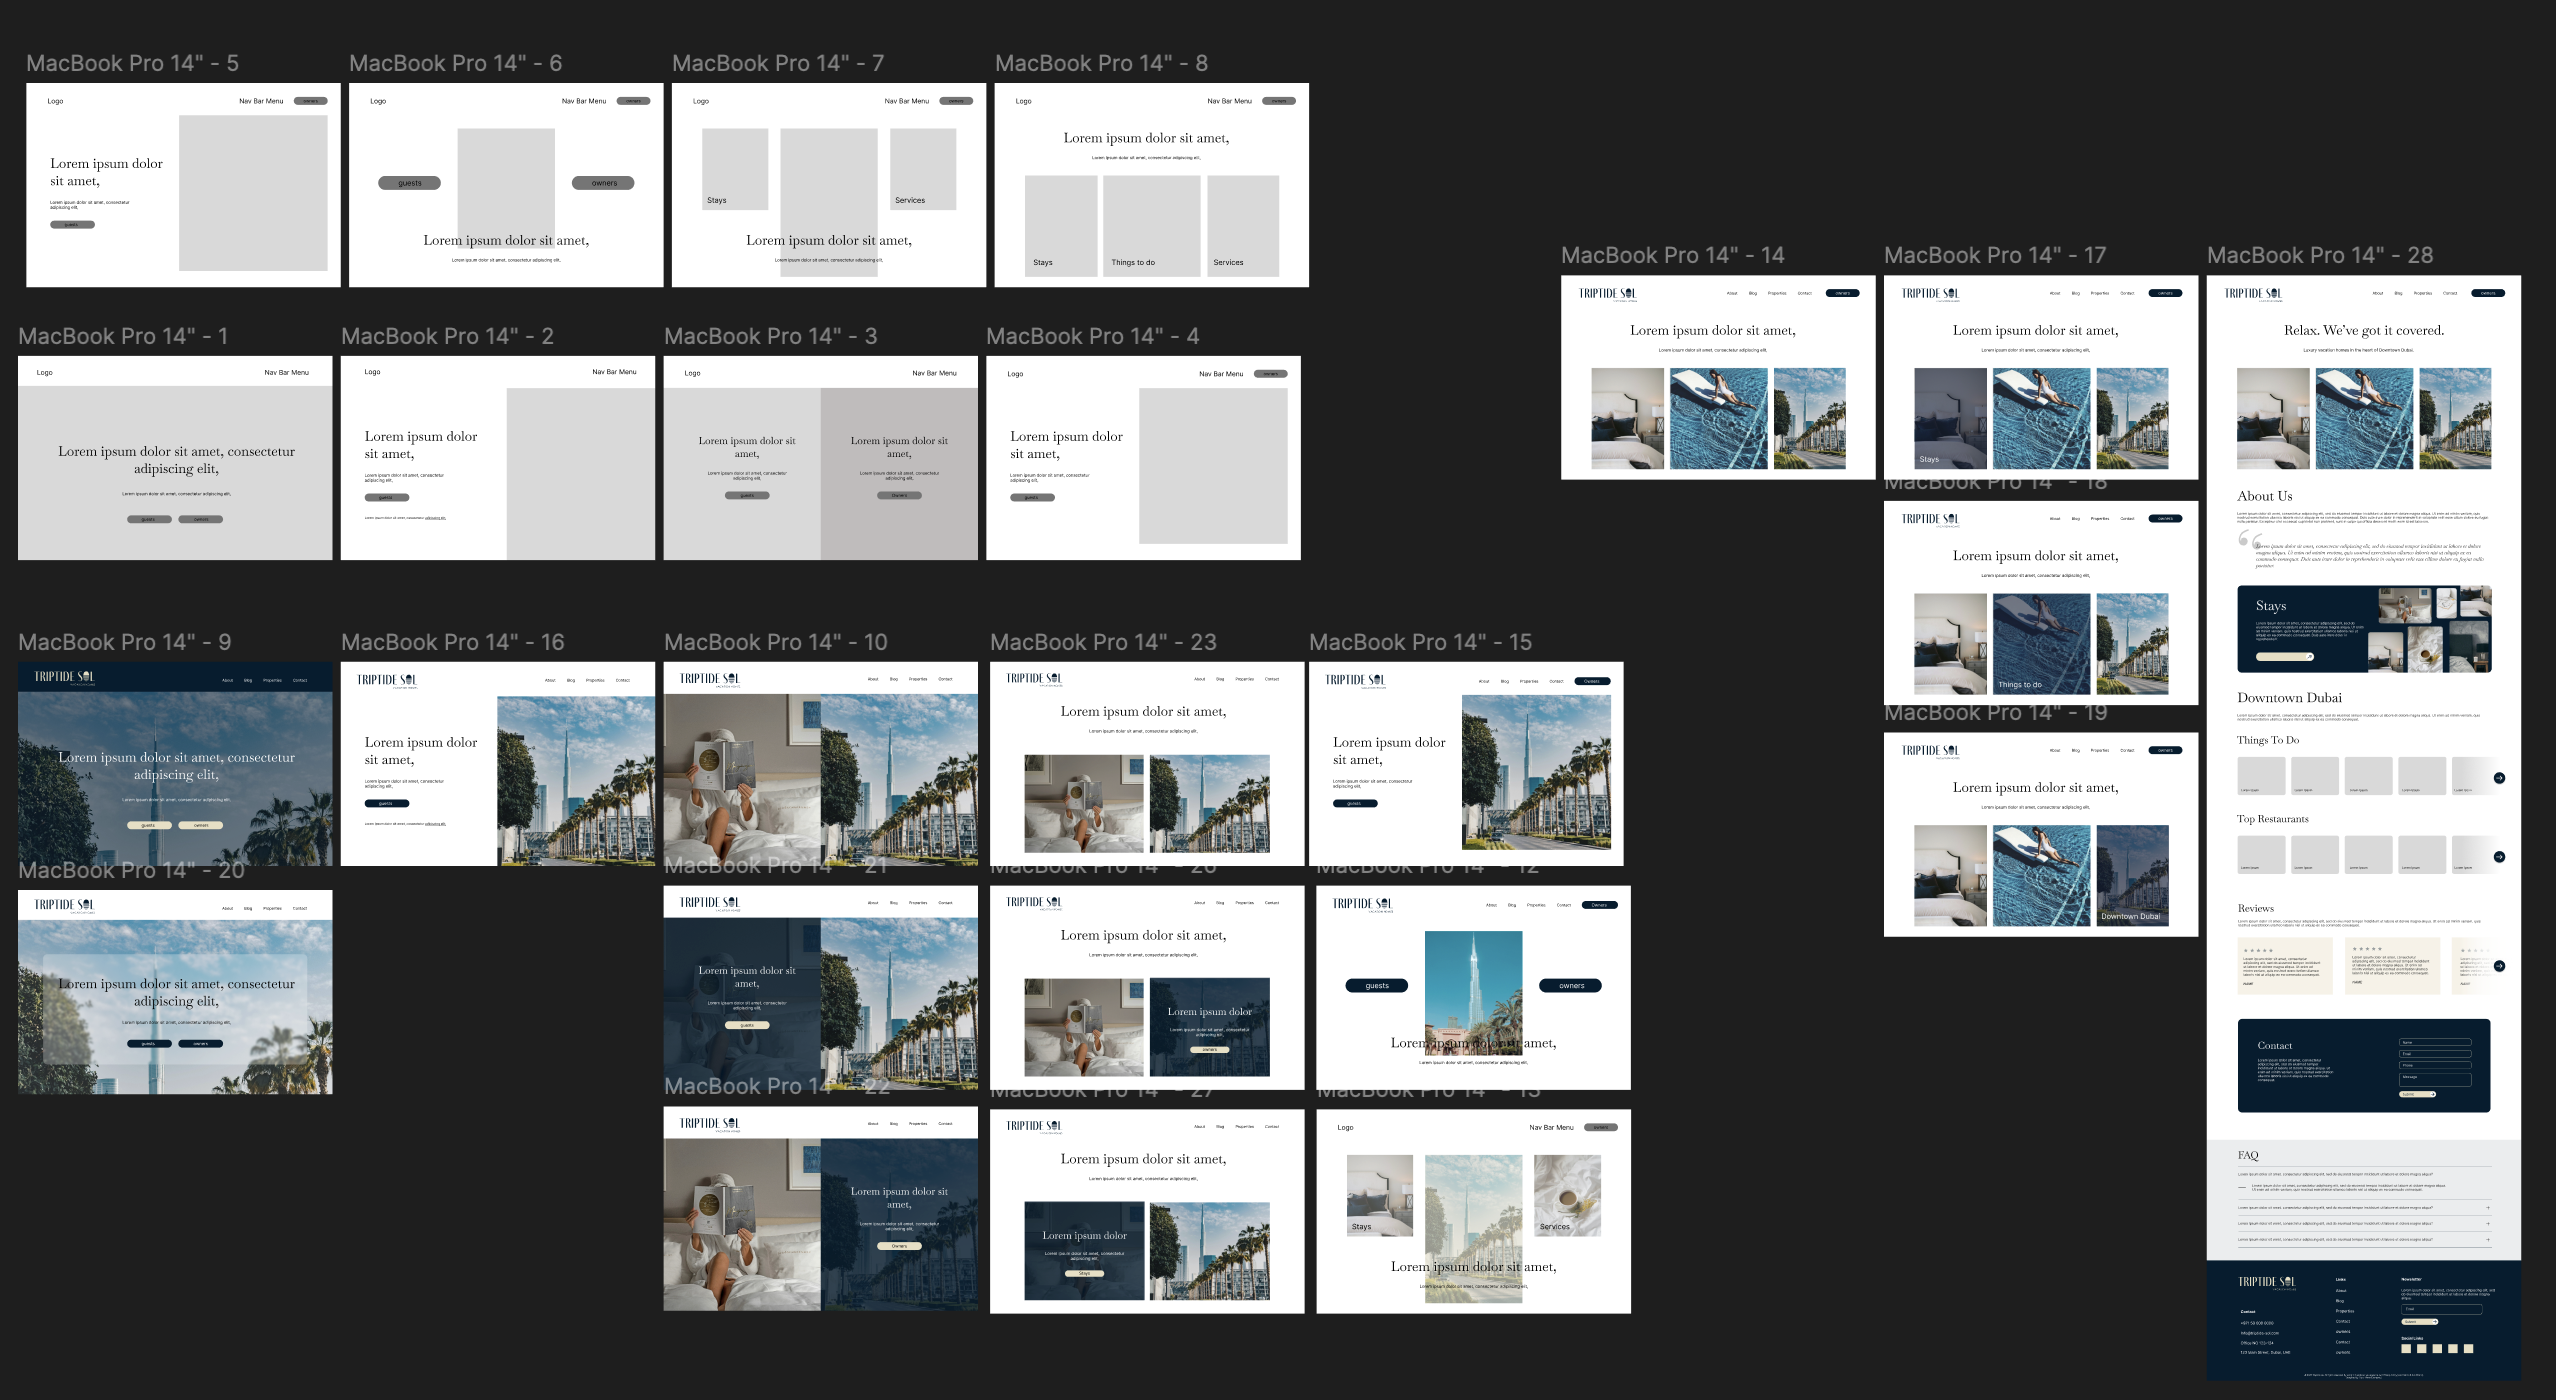
Task: Select the frame label MacBook Pro 14" - 1
Action: 123,336
